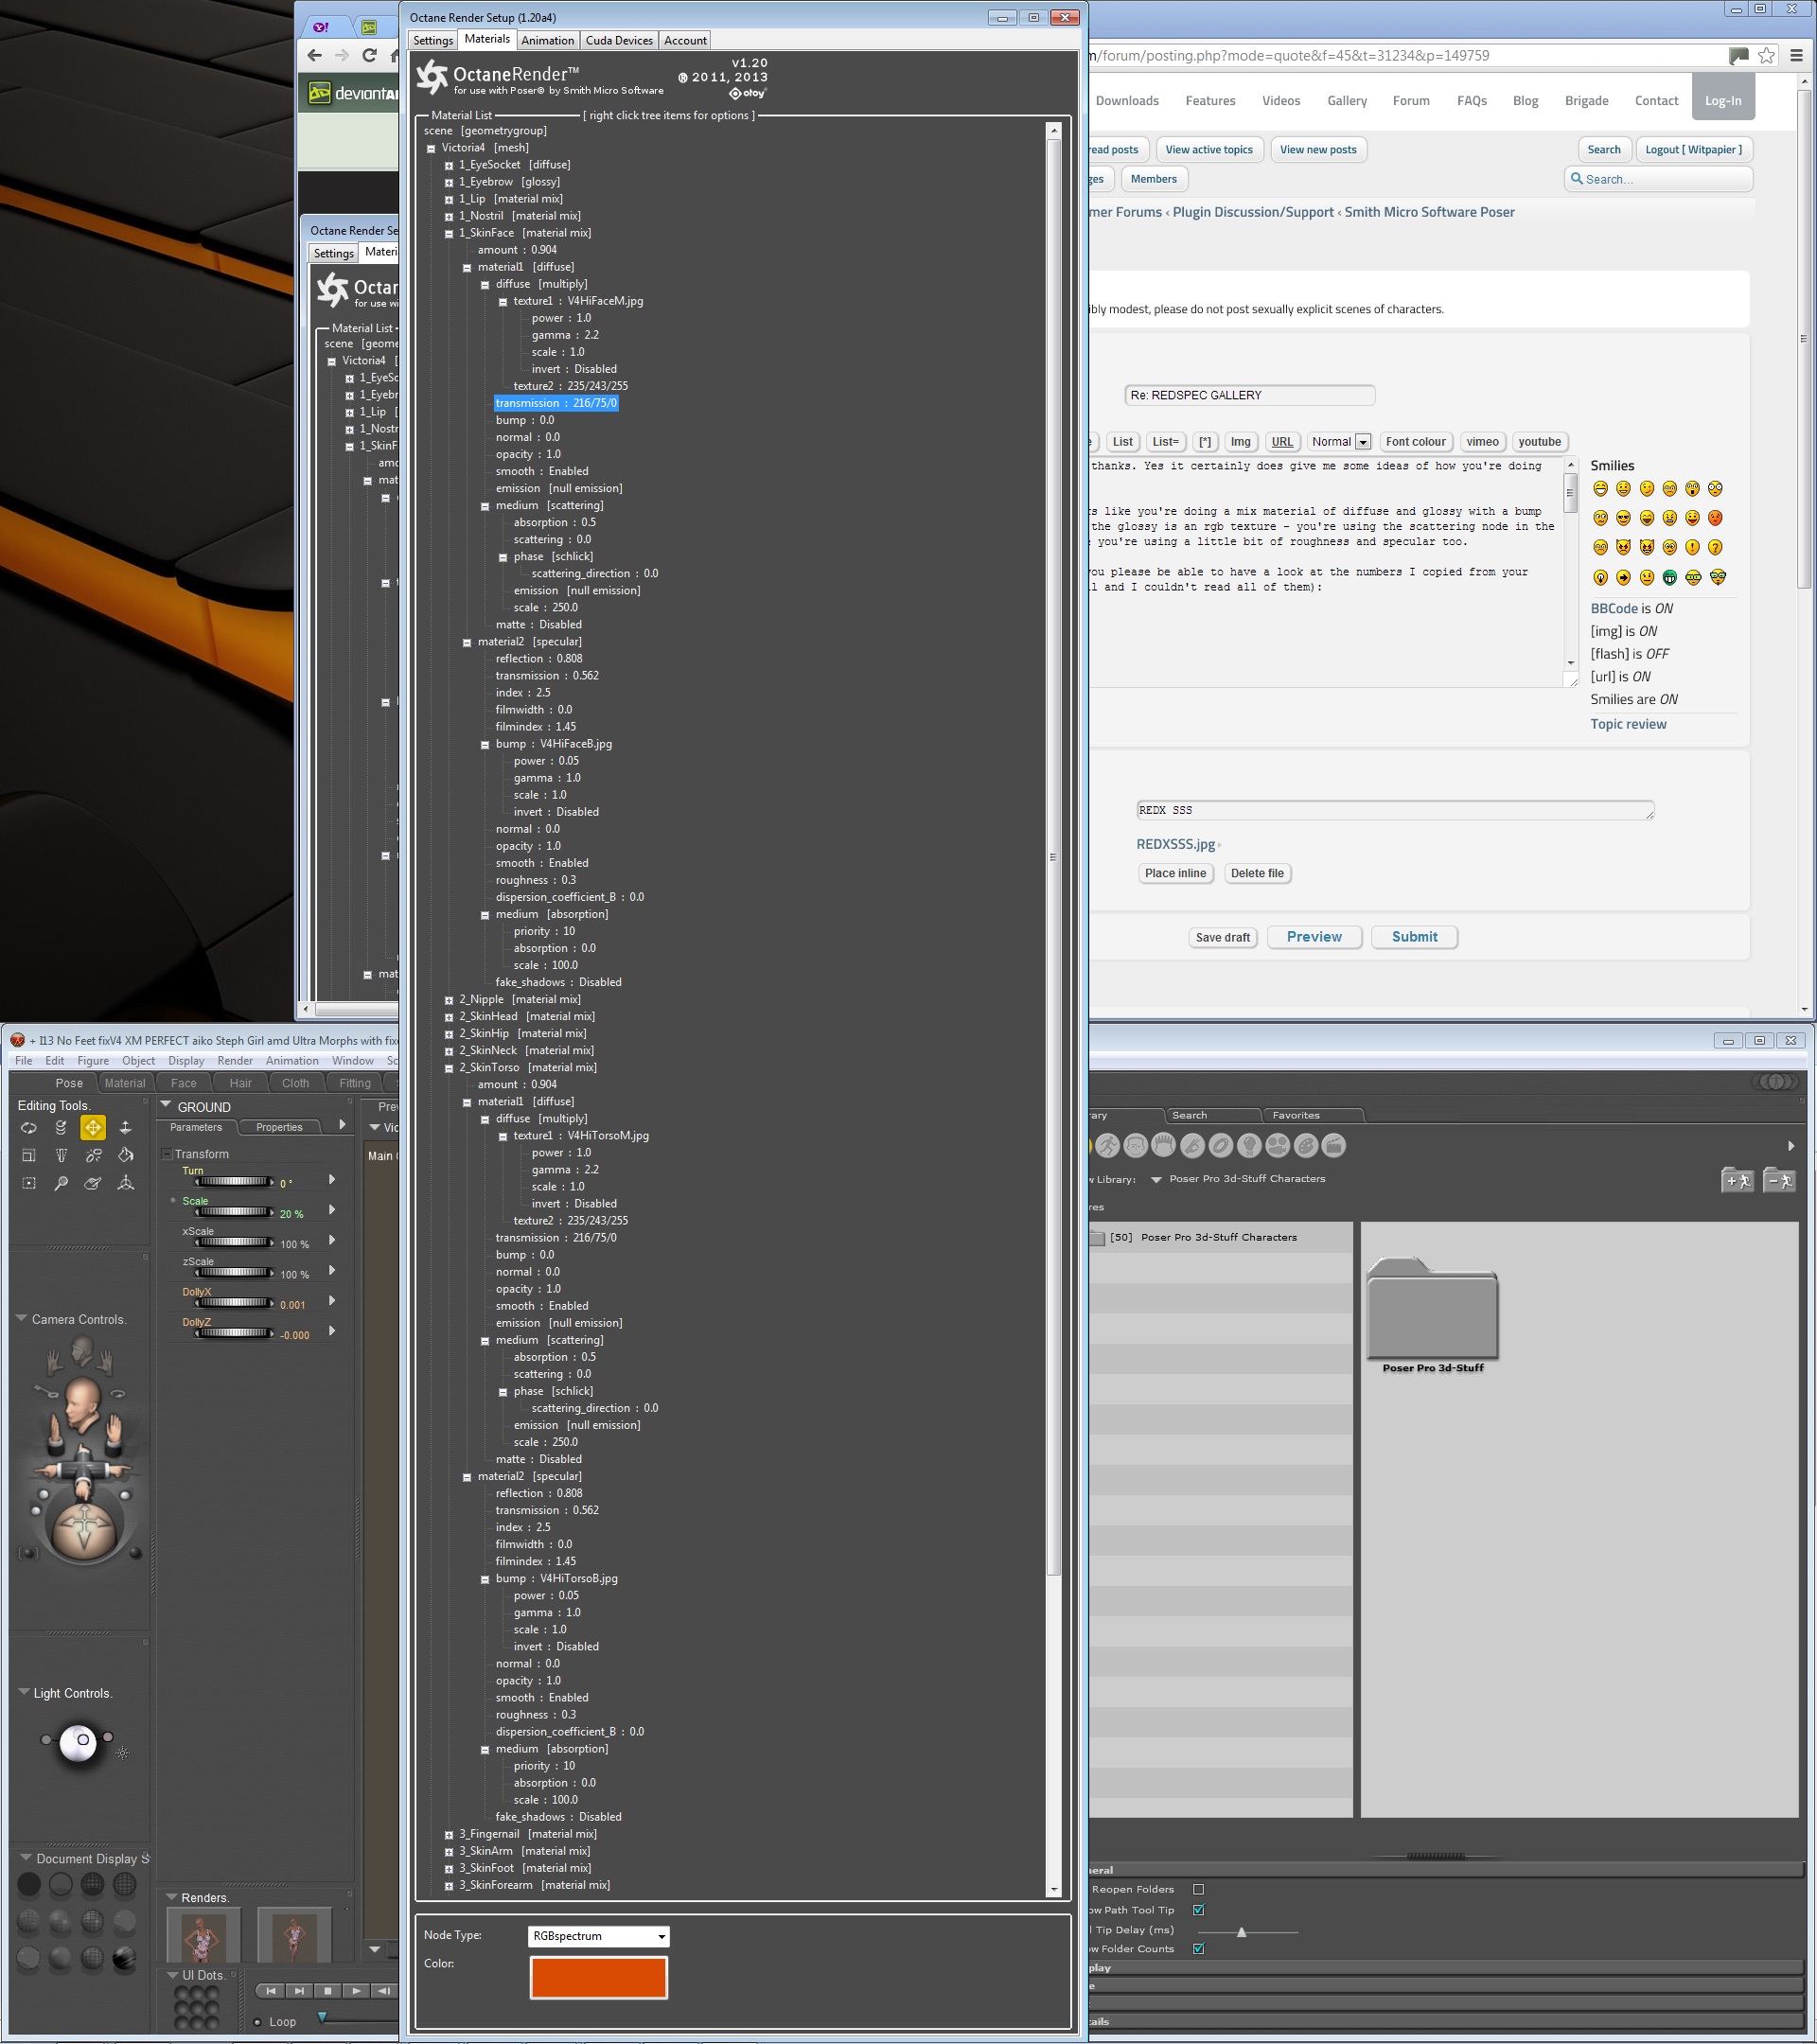Click the Lights library category icon
This screenshot has height=2044, width=1817.
pos(1248,1146)
